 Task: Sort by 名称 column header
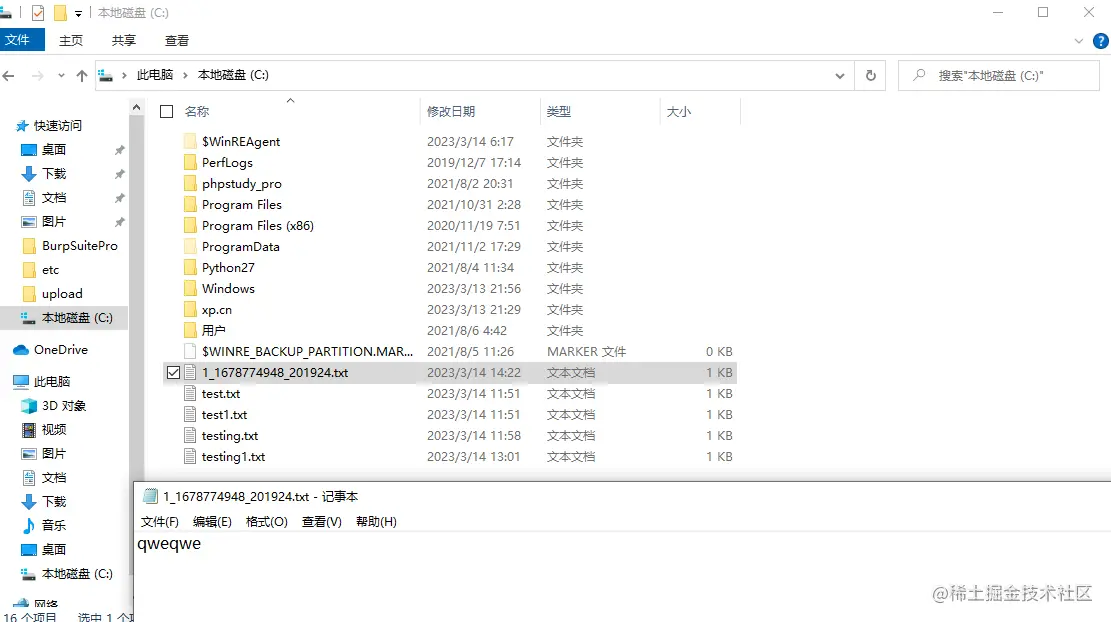tap(197, 111)
